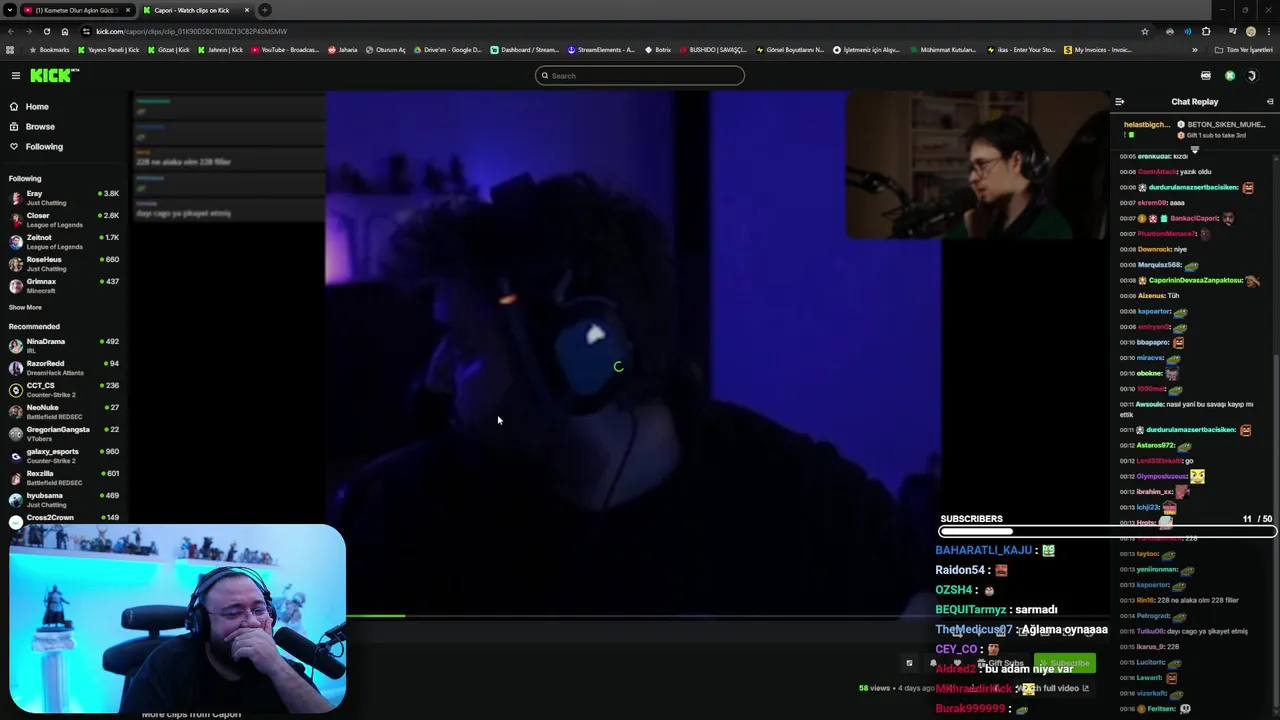Pop out the Chat Replay panel
Viewport: 1280px width, 720px height.
1270,101
